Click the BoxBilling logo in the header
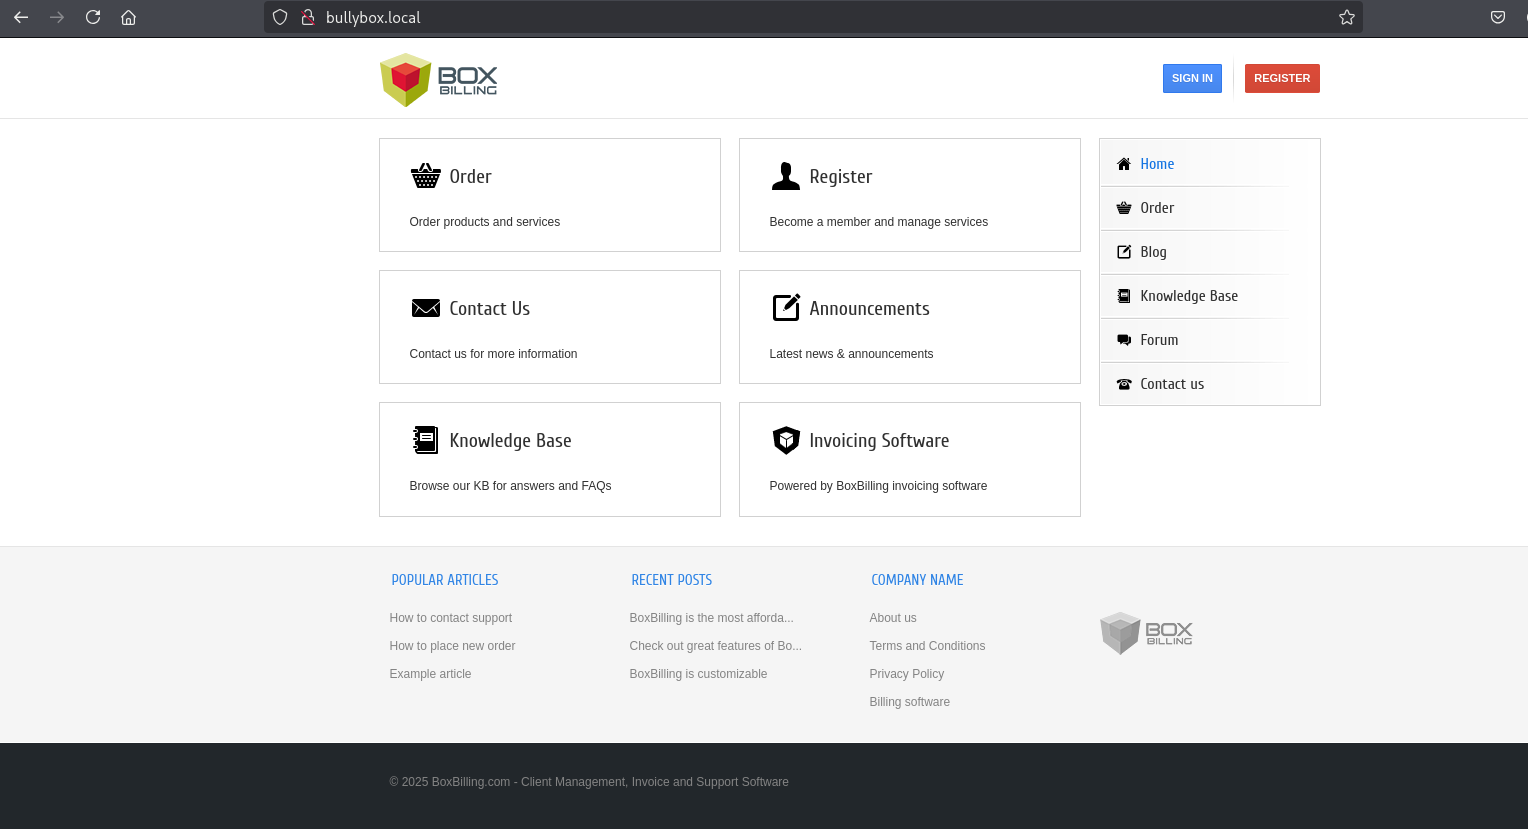This screenshot has height=829, width=1528. (x=438, y=79)
